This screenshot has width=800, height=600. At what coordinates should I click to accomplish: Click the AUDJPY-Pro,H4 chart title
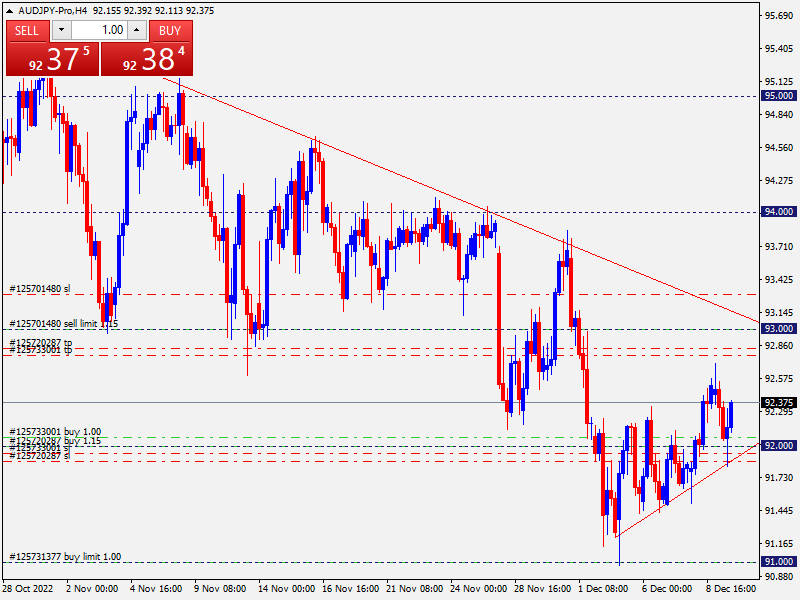(53, 11)
